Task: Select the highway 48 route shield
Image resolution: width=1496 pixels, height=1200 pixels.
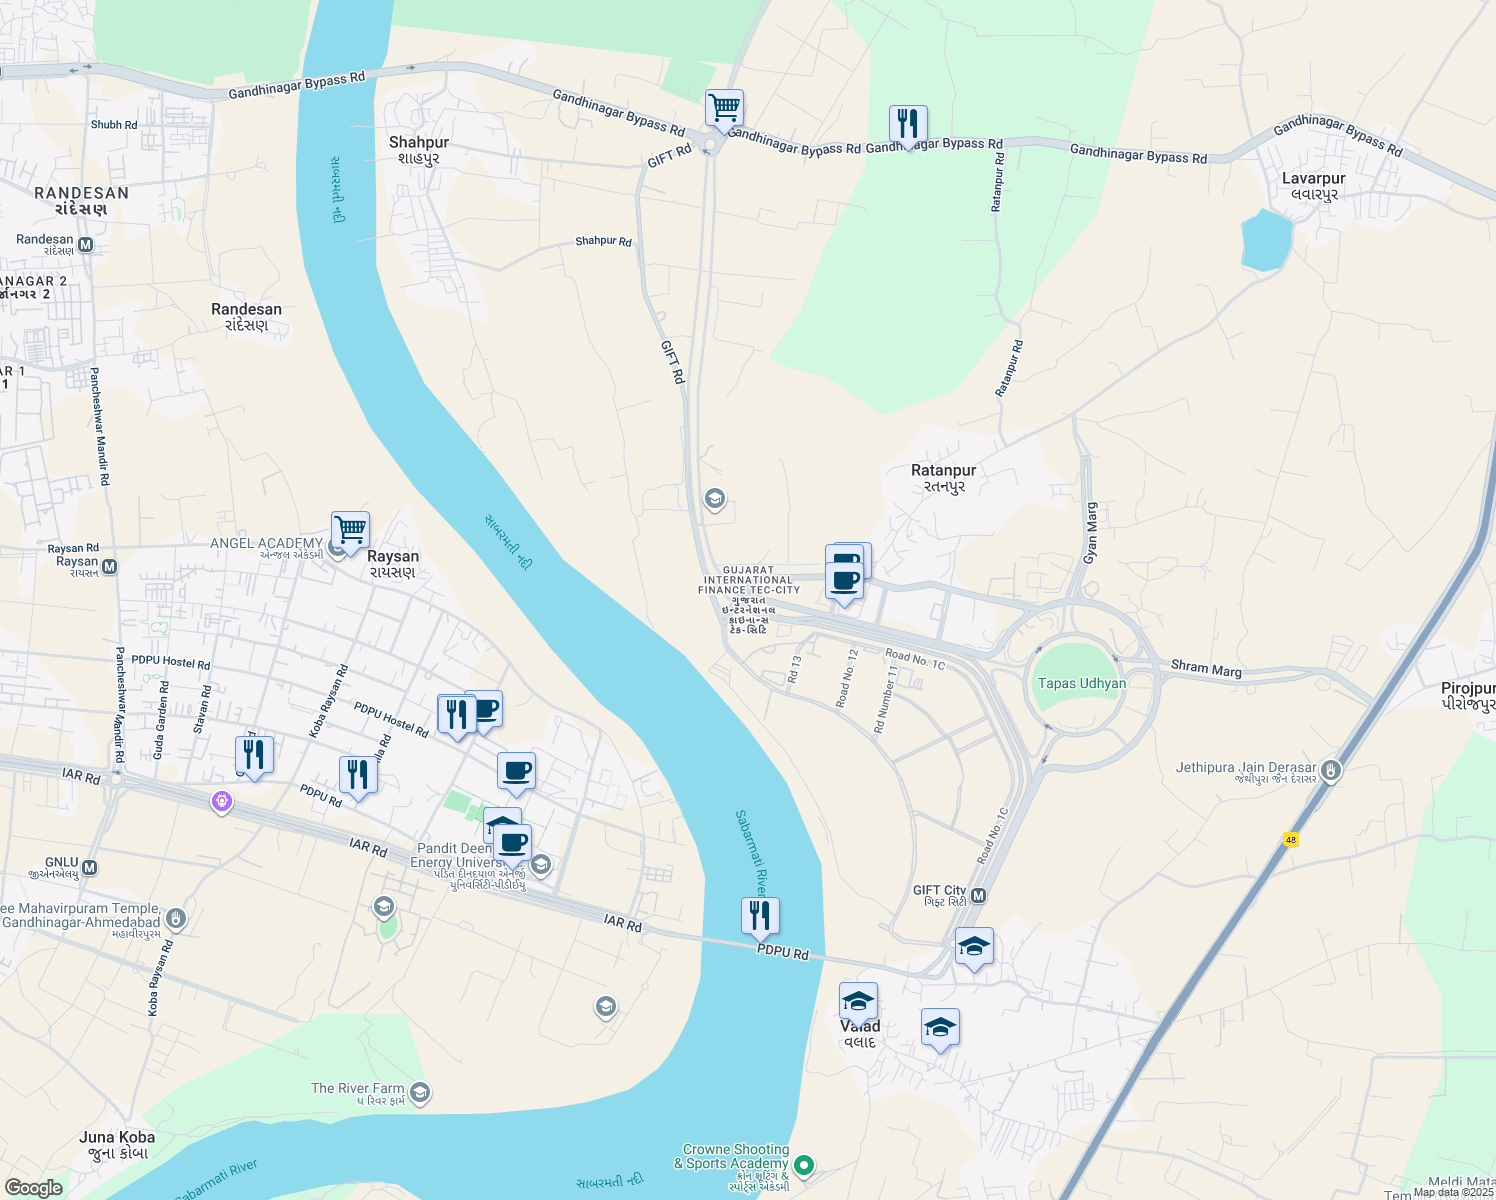Action: pos(1291,840)
